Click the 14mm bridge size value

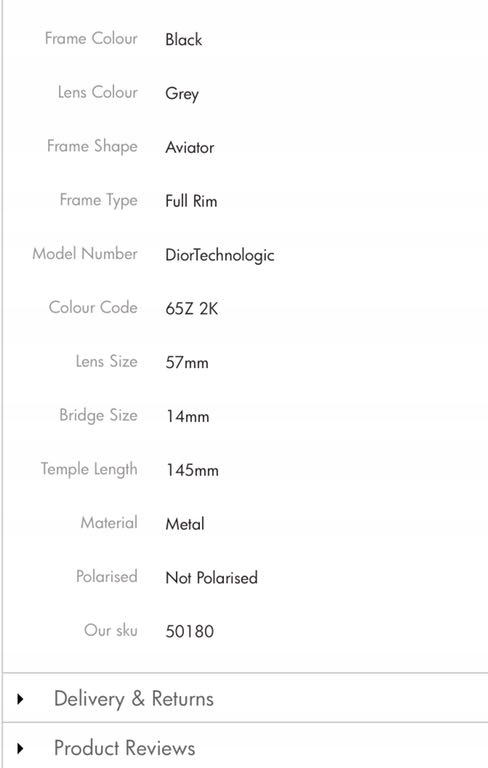click(x=188, y=416)
